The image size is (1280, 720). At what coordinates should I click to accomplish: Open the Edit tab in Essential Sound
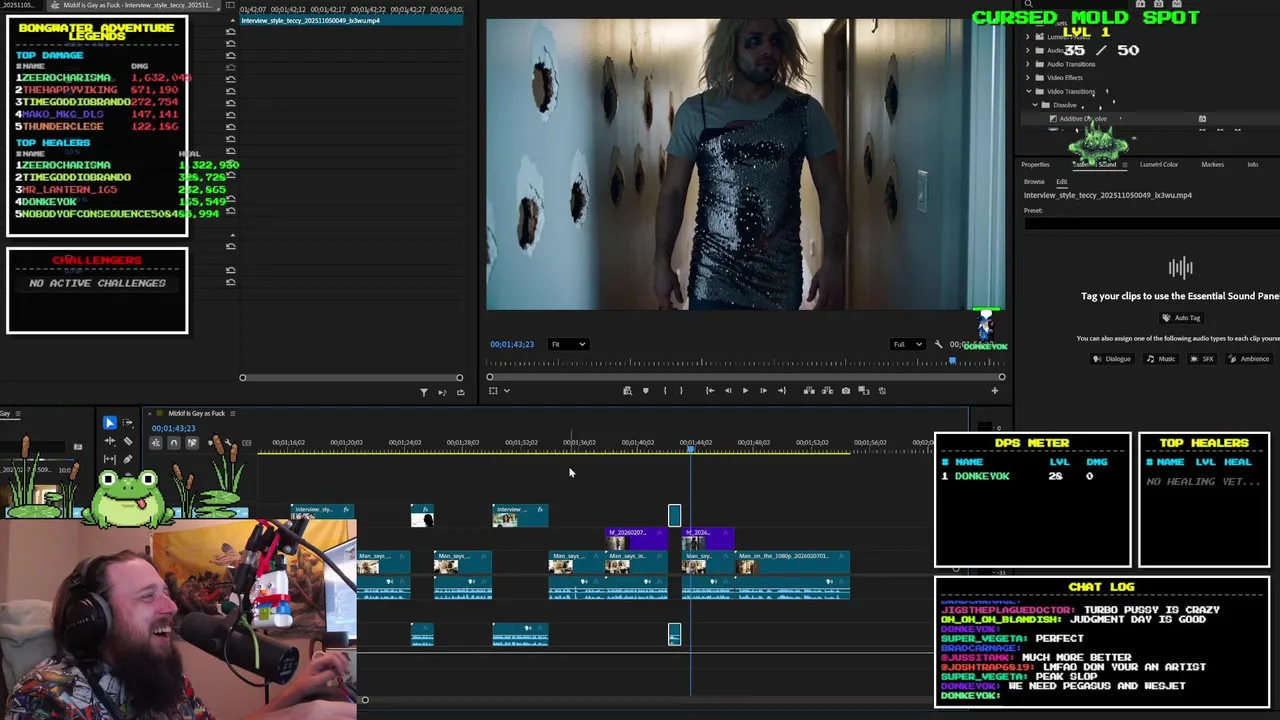click(1061, 182)
